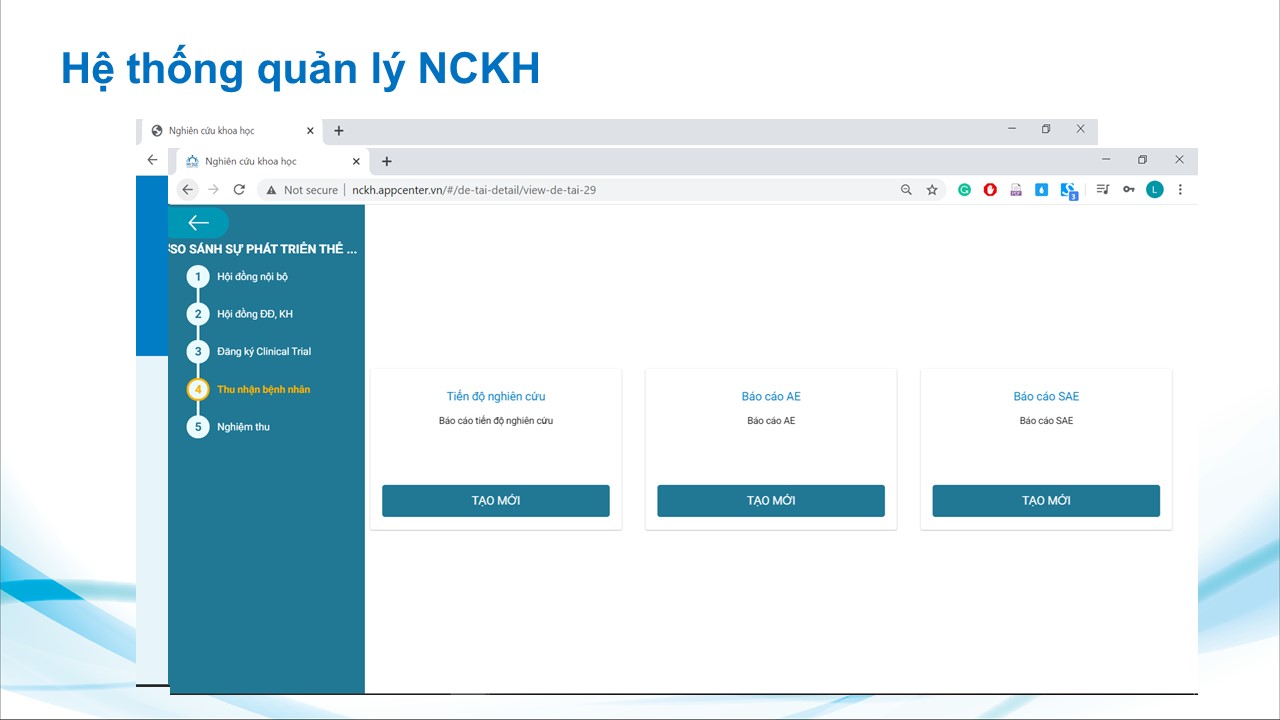Select step 1 Hội đồng nội bộ
The height and width of the screenshot is (720, 1280).
[251, 277]
